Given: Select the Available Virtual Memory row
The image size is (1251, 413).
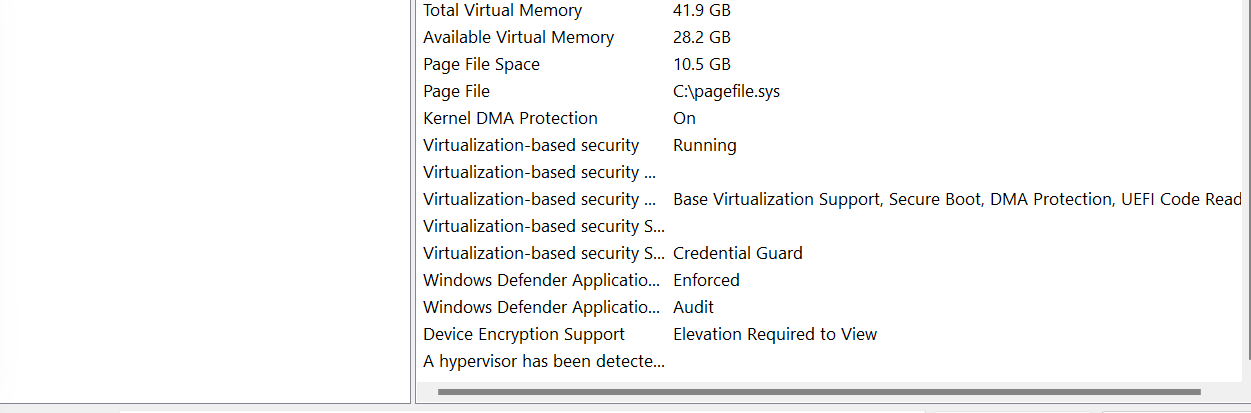Looking at the screenshot, I should [x=518, y=38].
